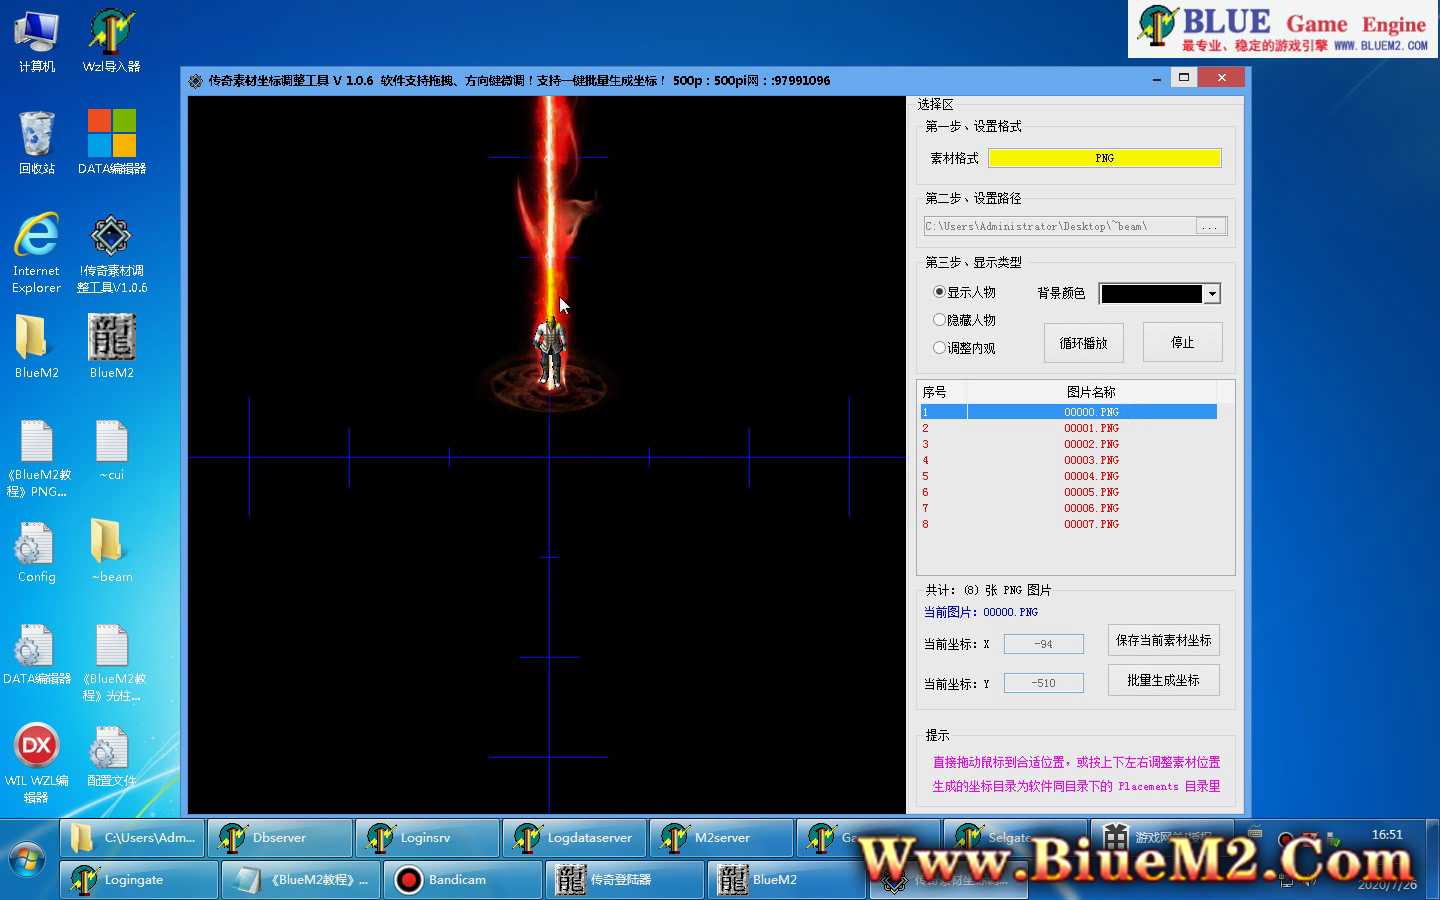1440x900 pixels.
Task: Open the 《BlueM2教程》PNG document on the desktop
Action: [x=37, y=457]
